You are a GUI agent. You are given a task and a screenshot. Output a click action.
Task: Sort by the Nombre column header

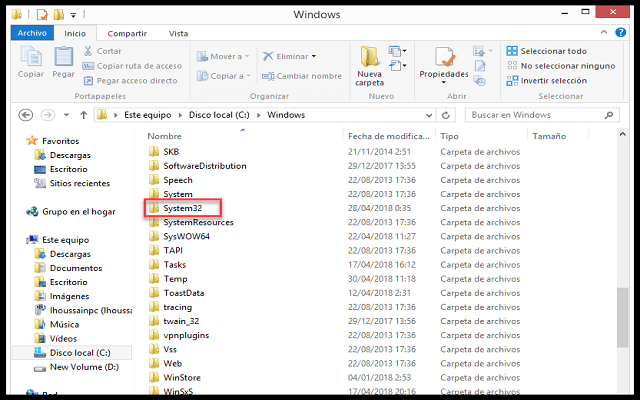(x=164, y=135)
